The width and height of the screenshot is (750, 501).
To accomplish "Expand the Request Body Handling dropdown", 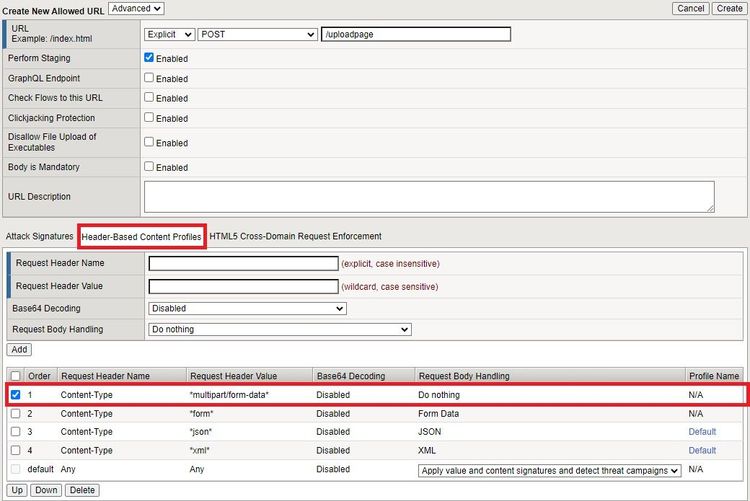I will click(279, 329).
